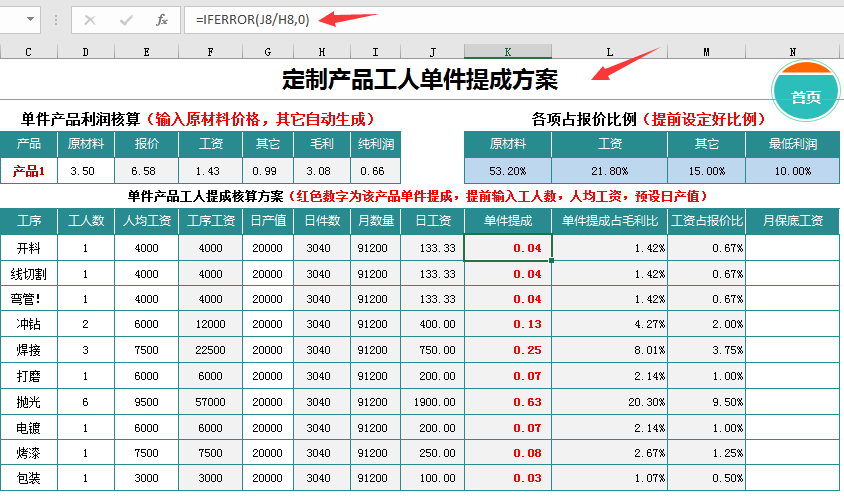Select wage ratio 21.80%
844x498 pixels.
tap(609, 171)
